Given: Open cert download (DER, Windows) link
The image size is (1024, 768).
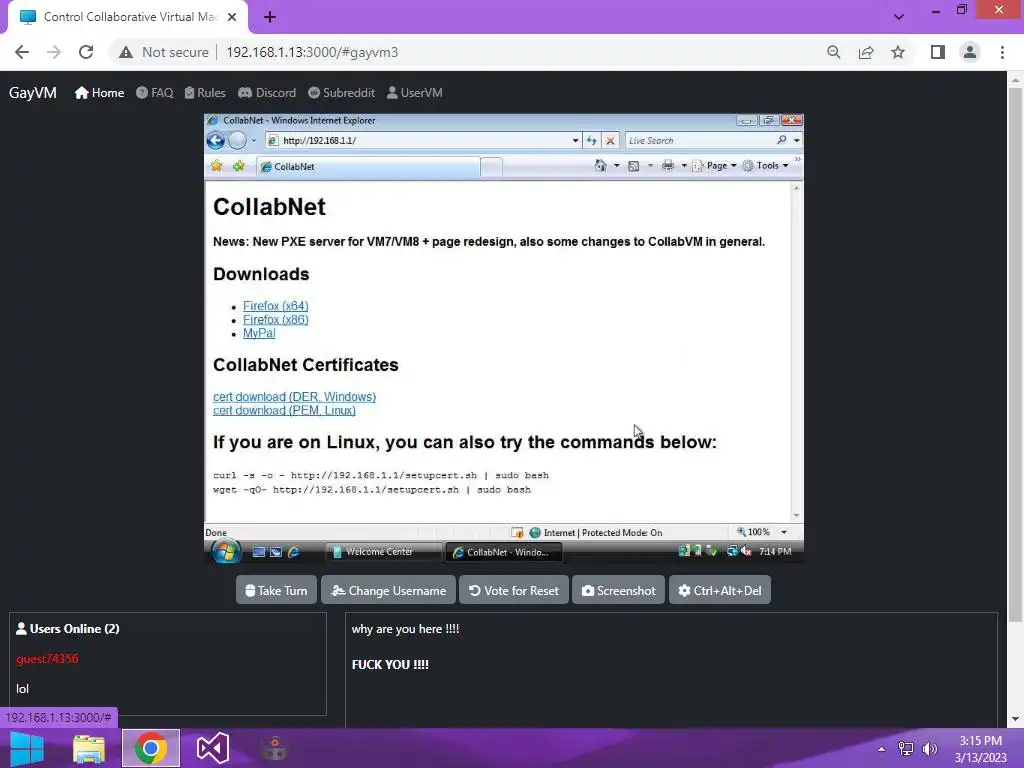Looking at the screenshot, I should [295, 397].
